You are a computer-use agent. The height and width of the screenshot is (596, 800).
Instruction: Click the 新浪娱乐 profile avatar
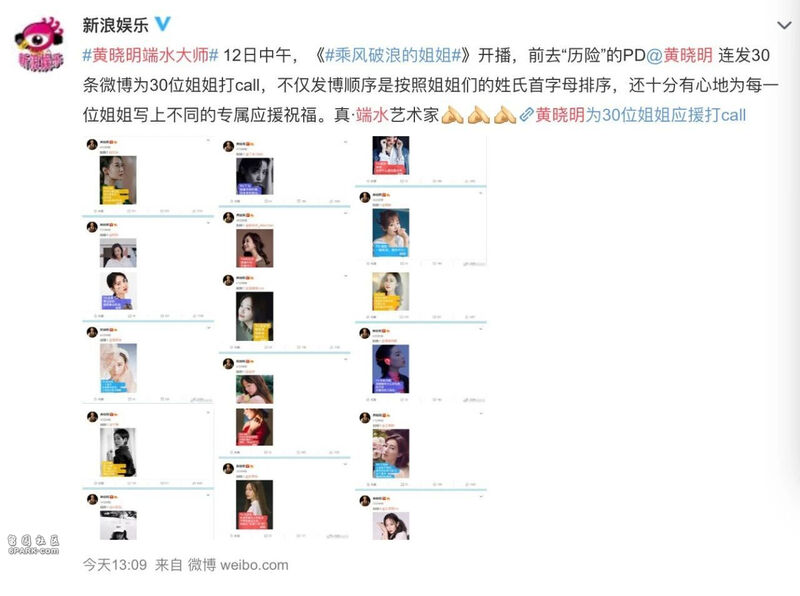tap(39, 44)
